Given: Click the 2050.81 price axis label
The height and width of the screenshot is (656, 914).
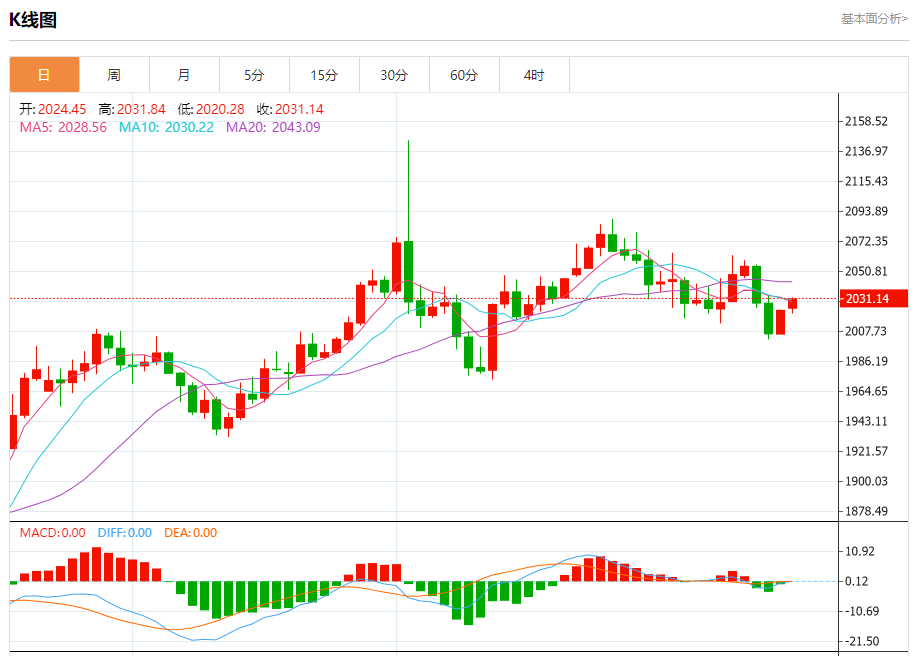Looking at the screenshot, I should (x=866, y=271).
